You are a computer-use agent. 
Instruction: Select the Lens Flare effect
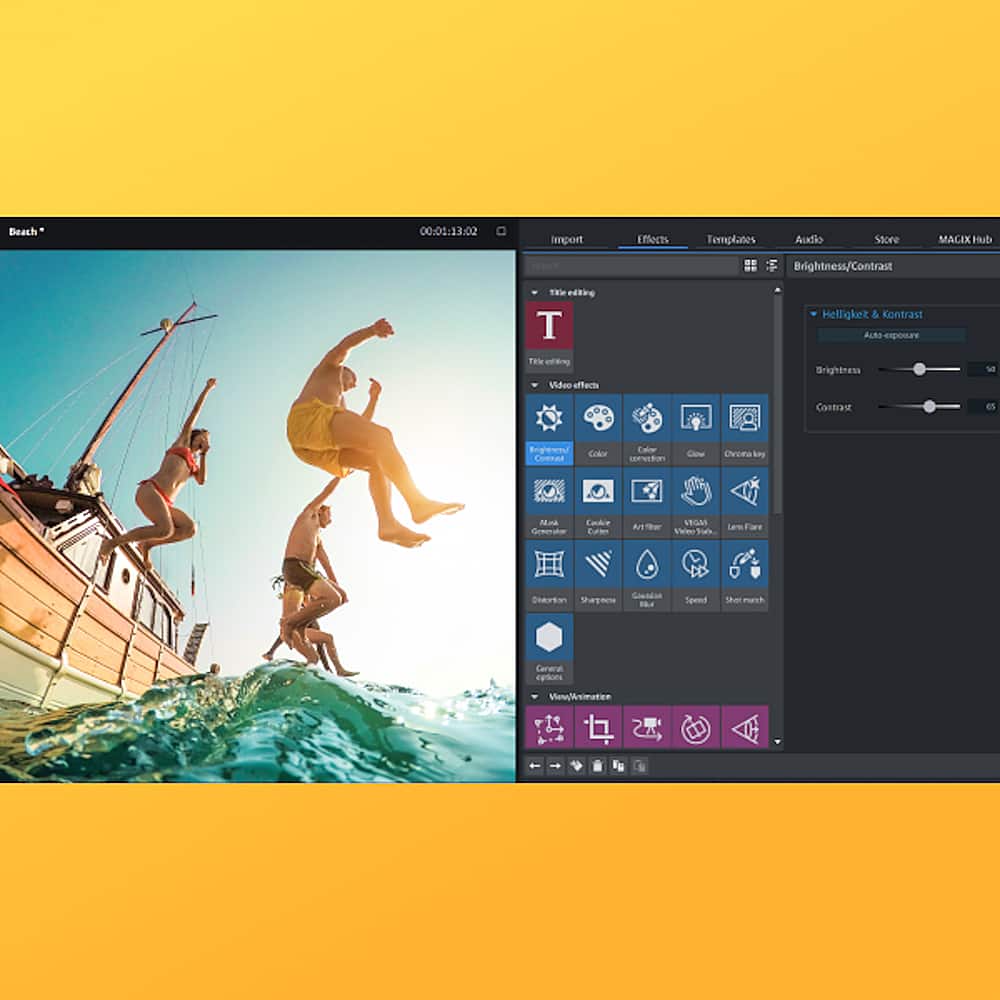(744, 503)
